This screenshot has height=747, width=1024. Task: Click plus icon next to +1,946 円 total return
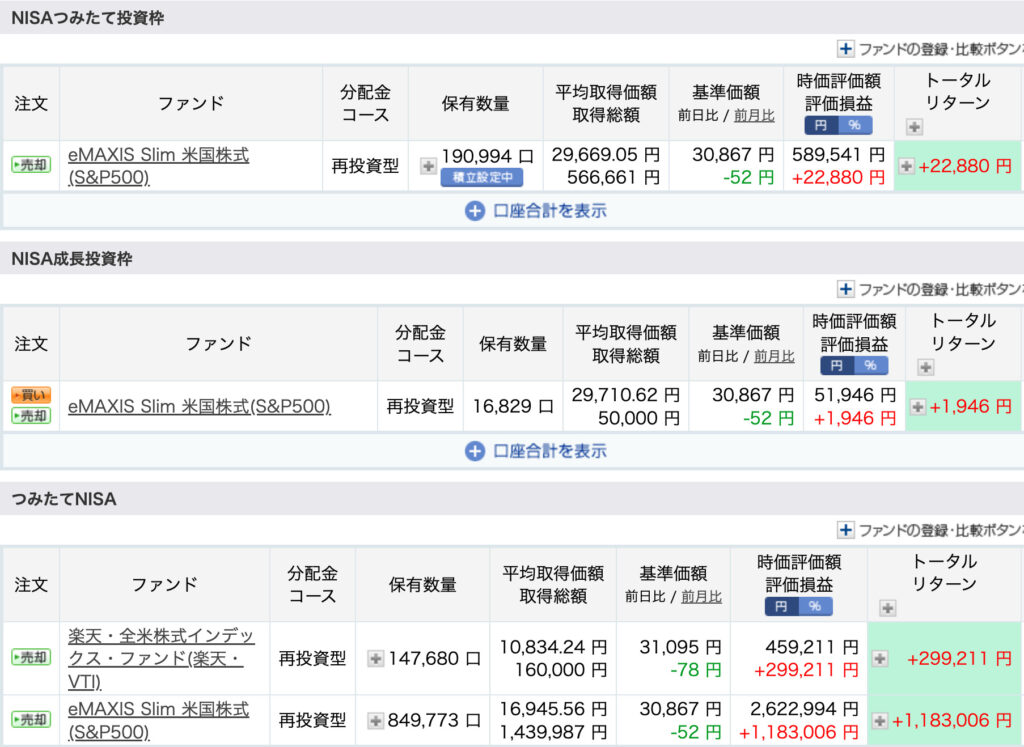pos(917,407)
